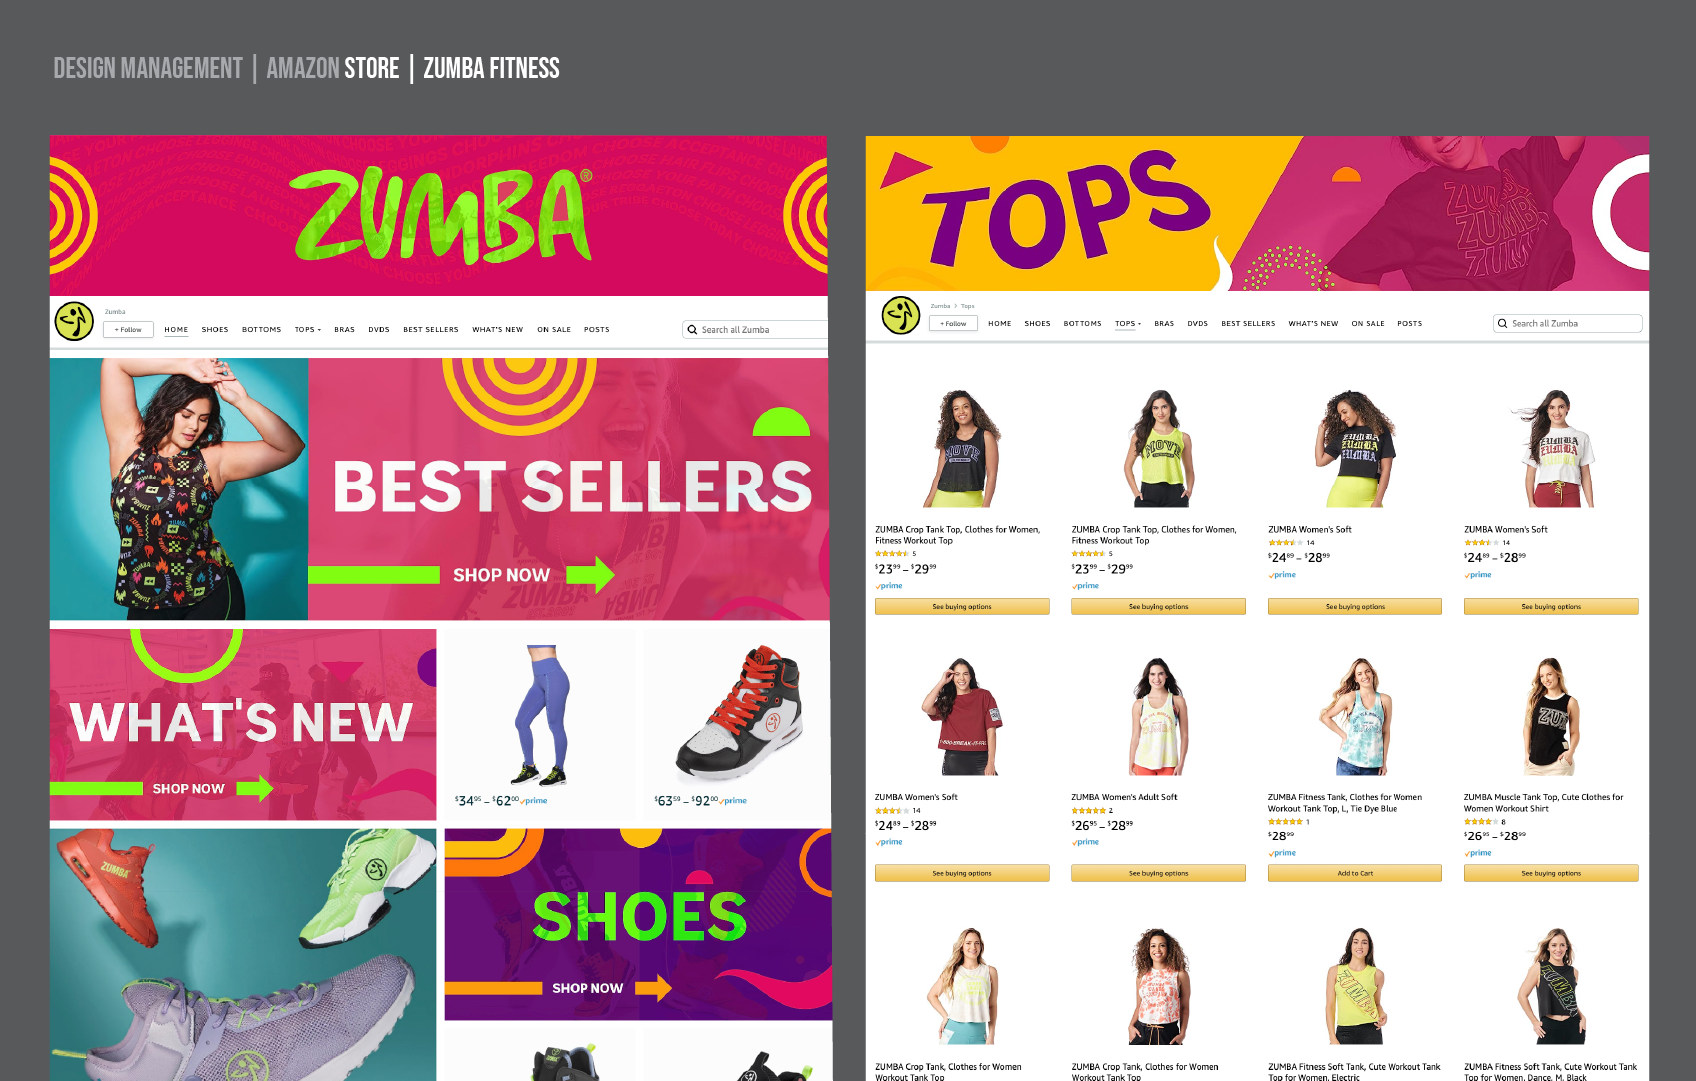Click the Zumba logo icon in left store nav
This screenshot has width=1696, height=1081.
tap(74, 321)
